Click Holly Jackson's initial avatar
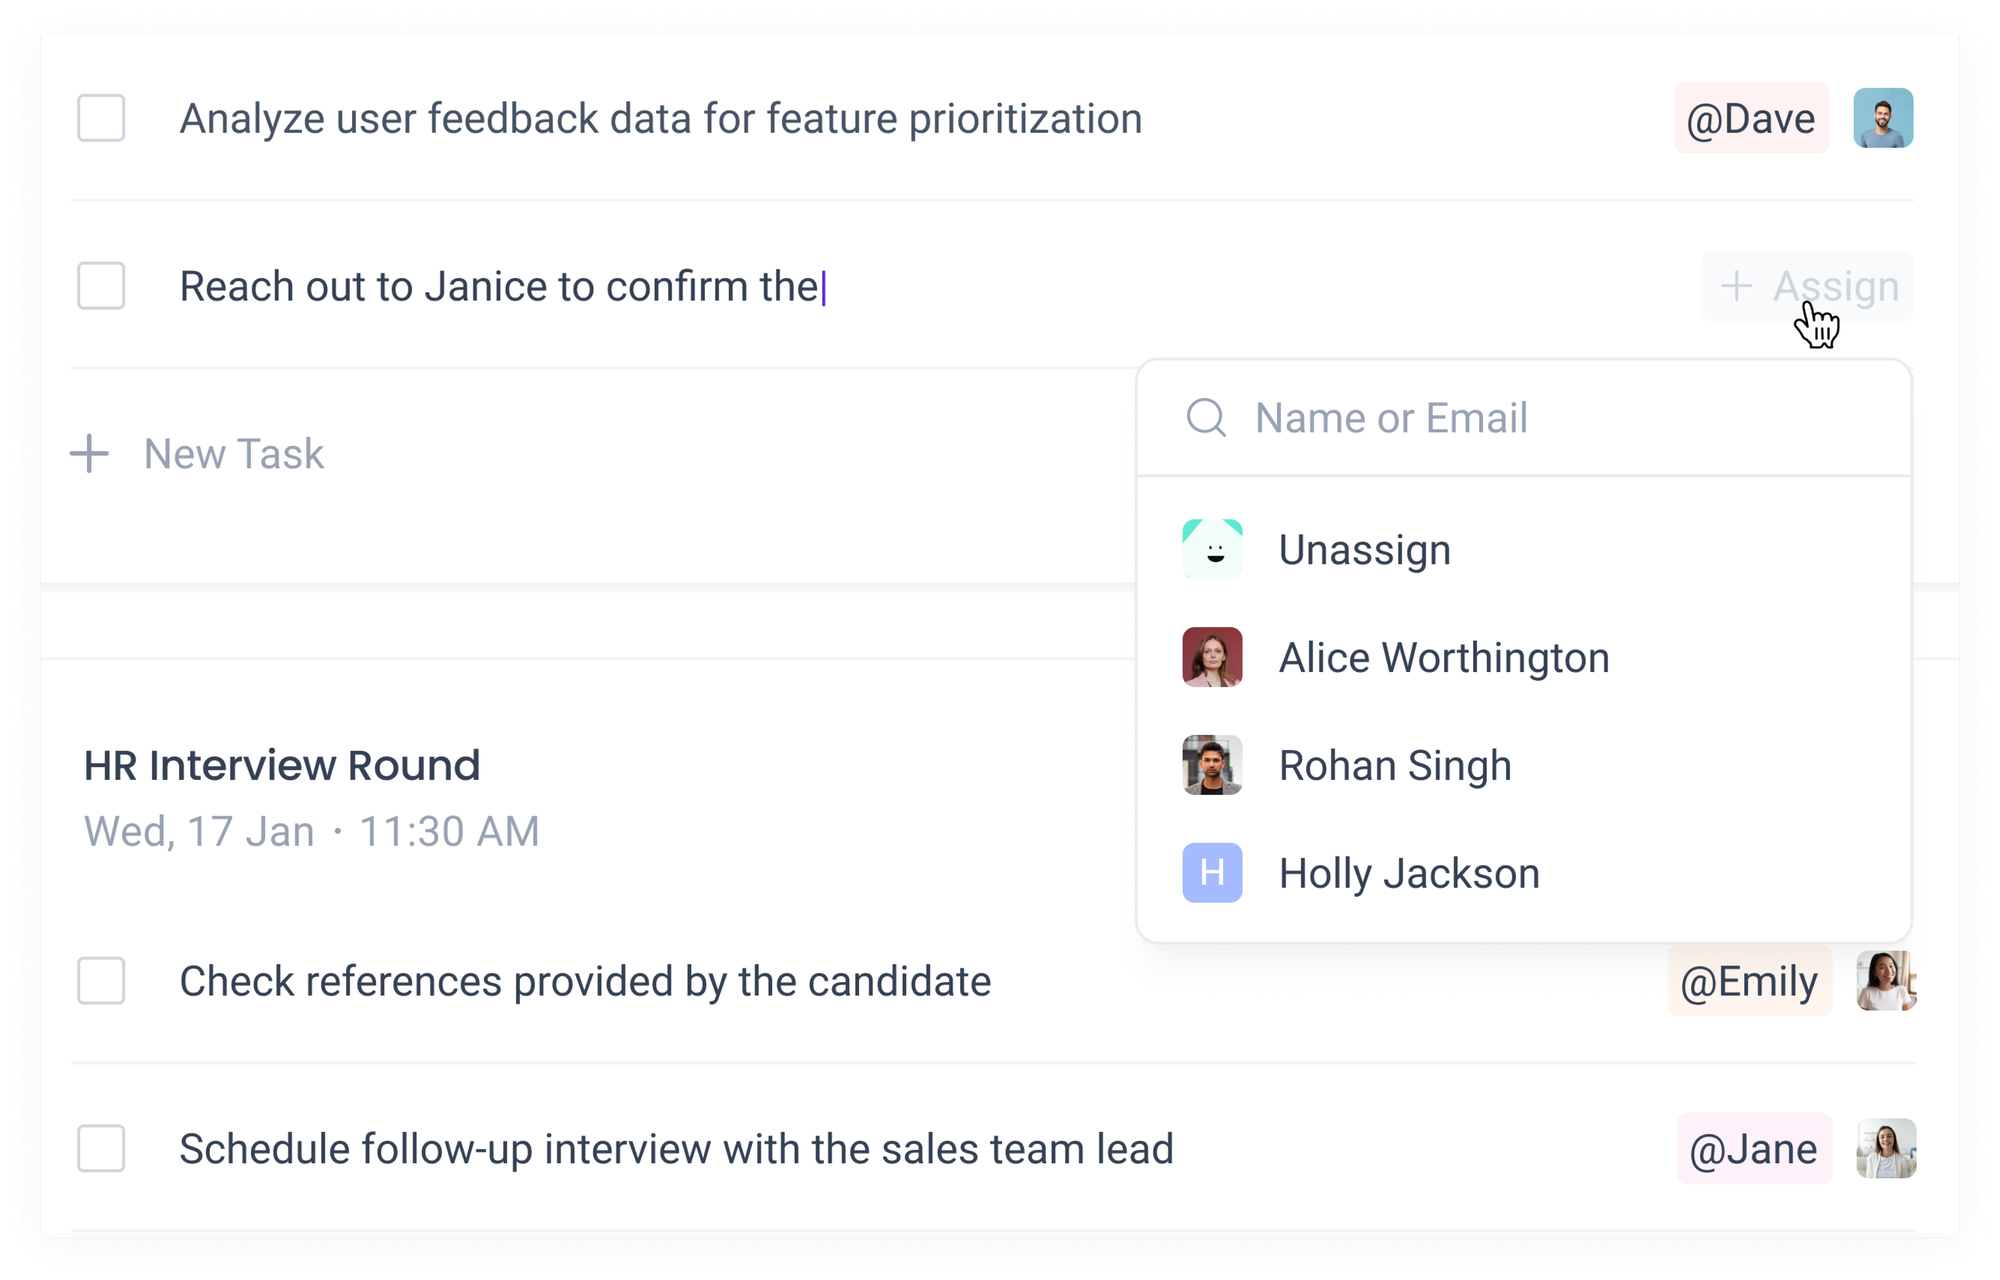The height and width of the screenshot is (1280, 2000). 1211,873
